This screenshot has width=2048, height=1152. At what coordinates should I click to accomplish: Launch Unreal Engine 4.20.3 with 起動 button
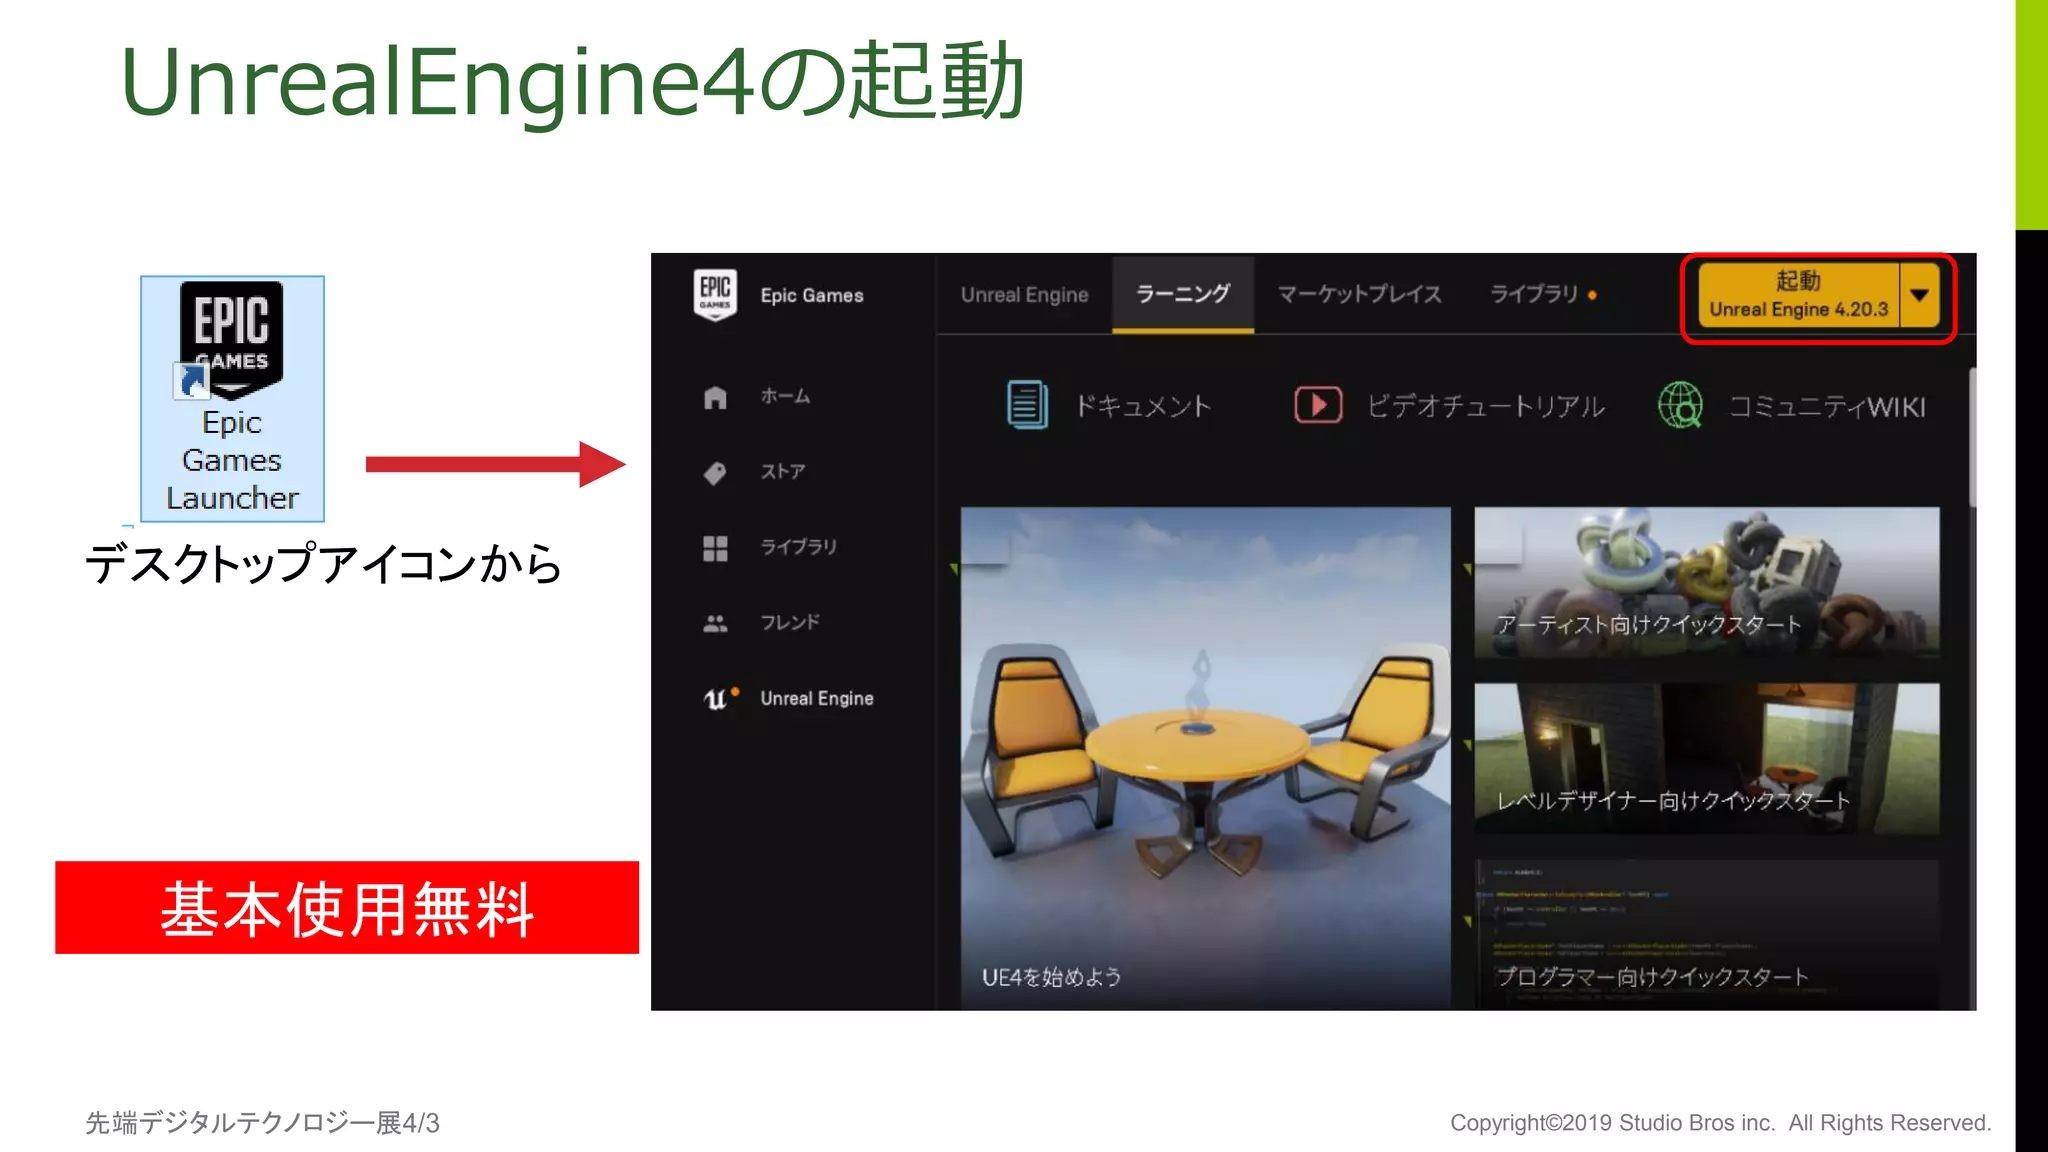[1798, 295]
